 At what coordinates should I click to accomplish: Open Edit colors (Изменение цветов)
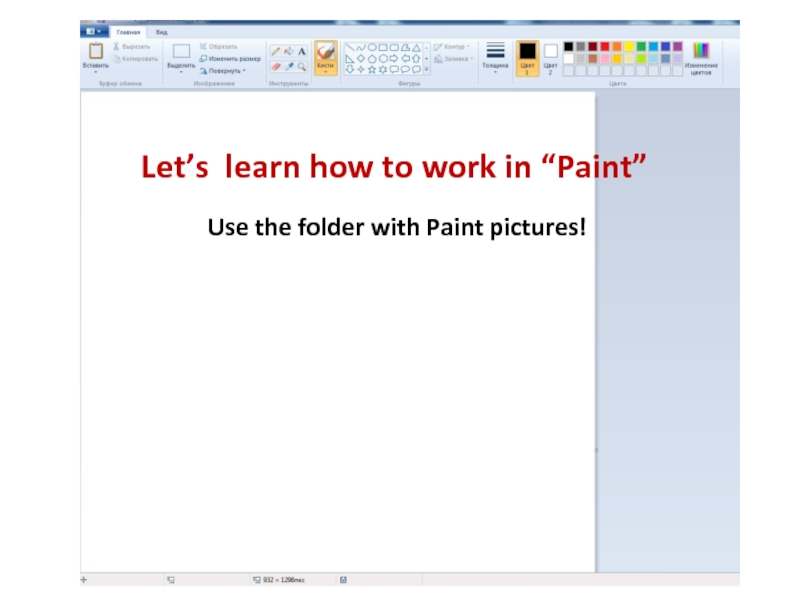tap(701, 59)
